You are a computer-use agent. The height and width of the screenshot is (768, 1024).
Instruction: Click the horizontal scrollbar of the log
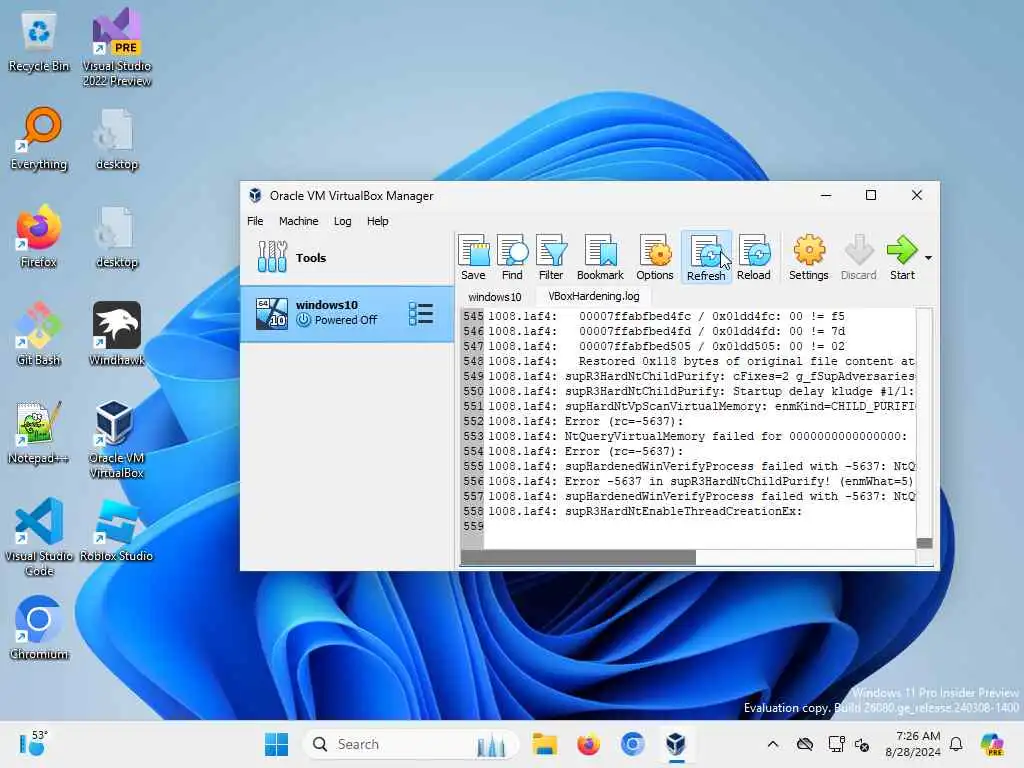tap(578, 557)
